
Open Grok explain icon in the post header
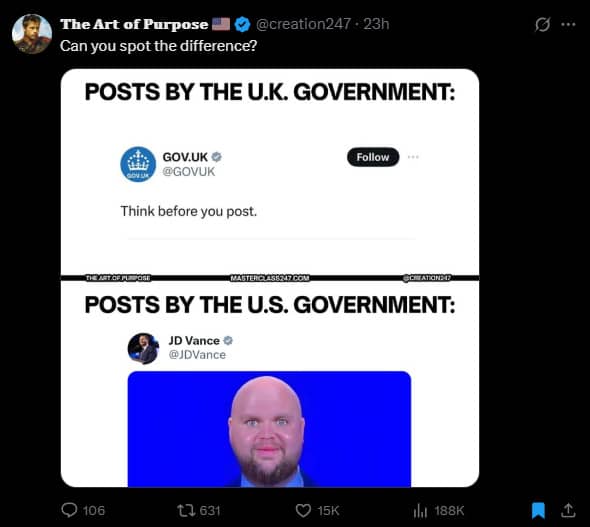(543, 24)
